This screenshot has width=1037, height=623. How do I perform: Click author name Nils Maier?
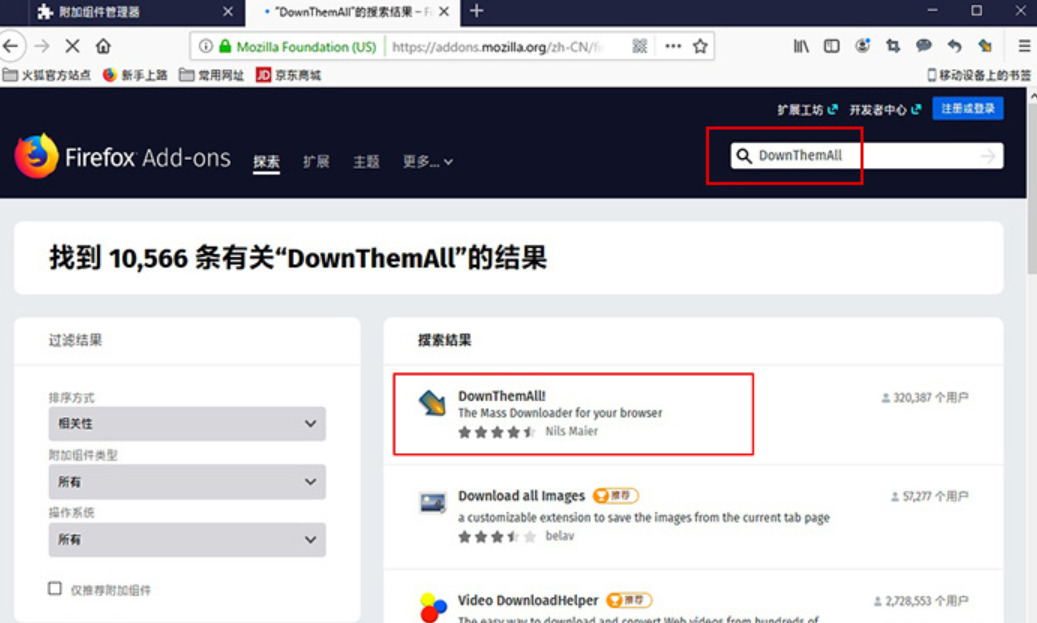[x=571, y=431]
